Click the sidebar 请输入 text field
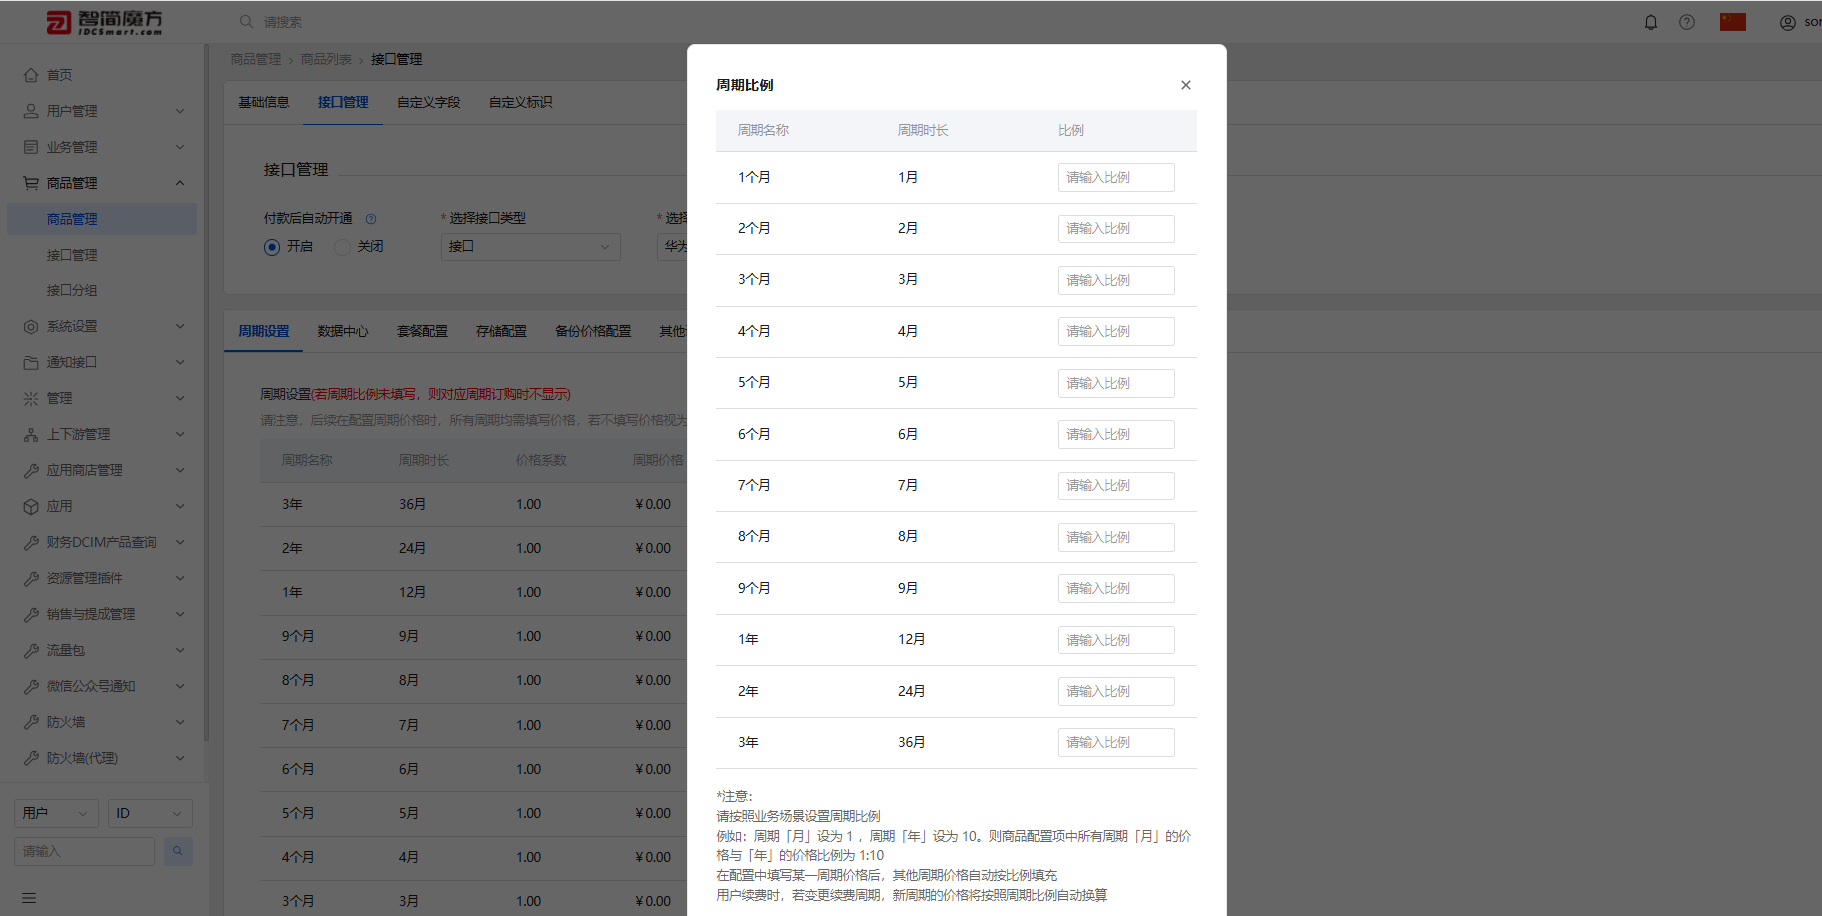Screen dimensions: 1822x916 [x=85, y=851]
